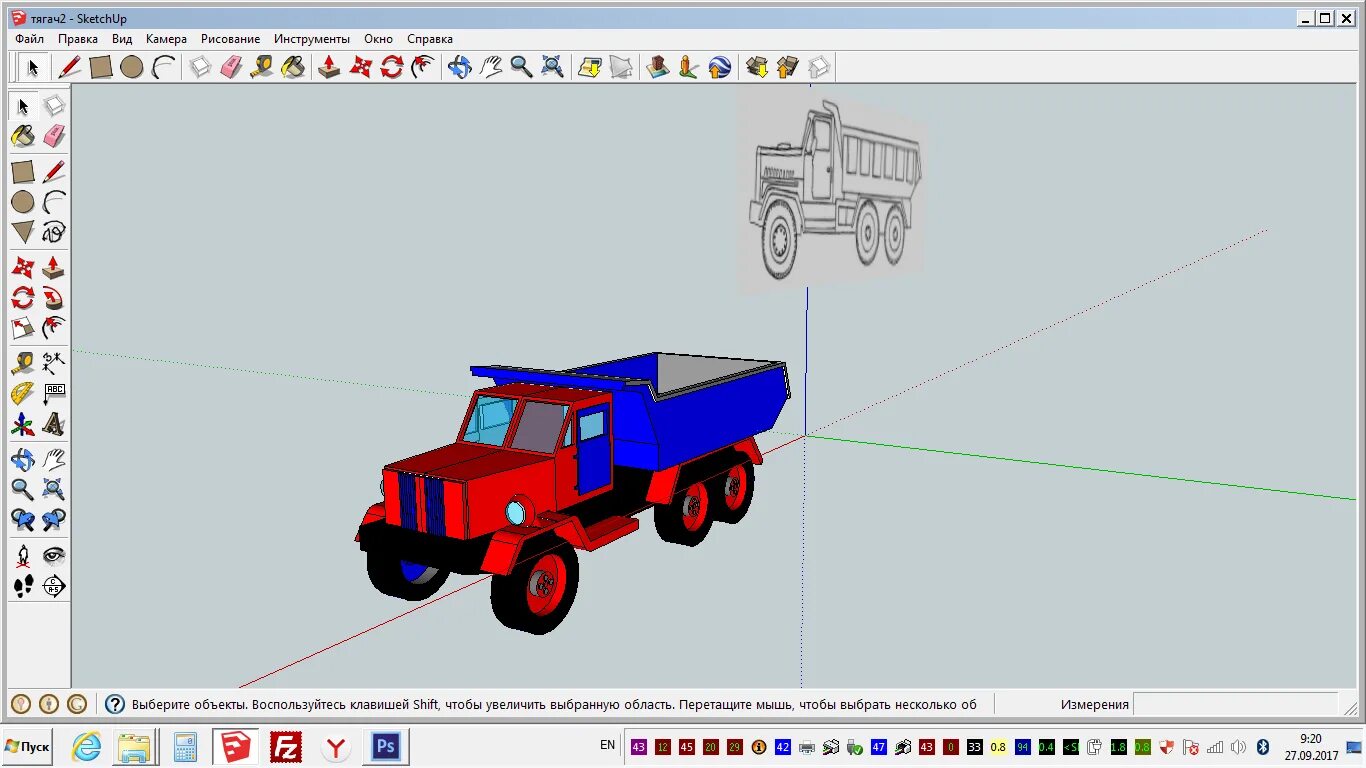Click the Orbit tool in top toolbar
This screenshot has width=1366, height=768.
pos(459,67)
